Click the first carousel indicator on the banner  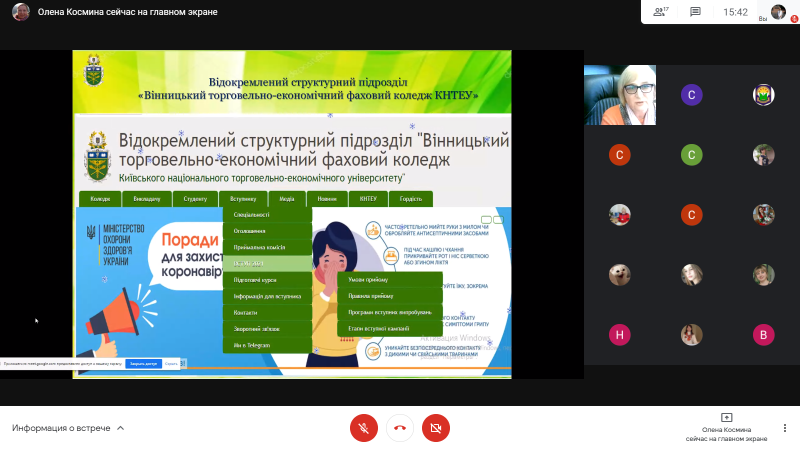486,220
